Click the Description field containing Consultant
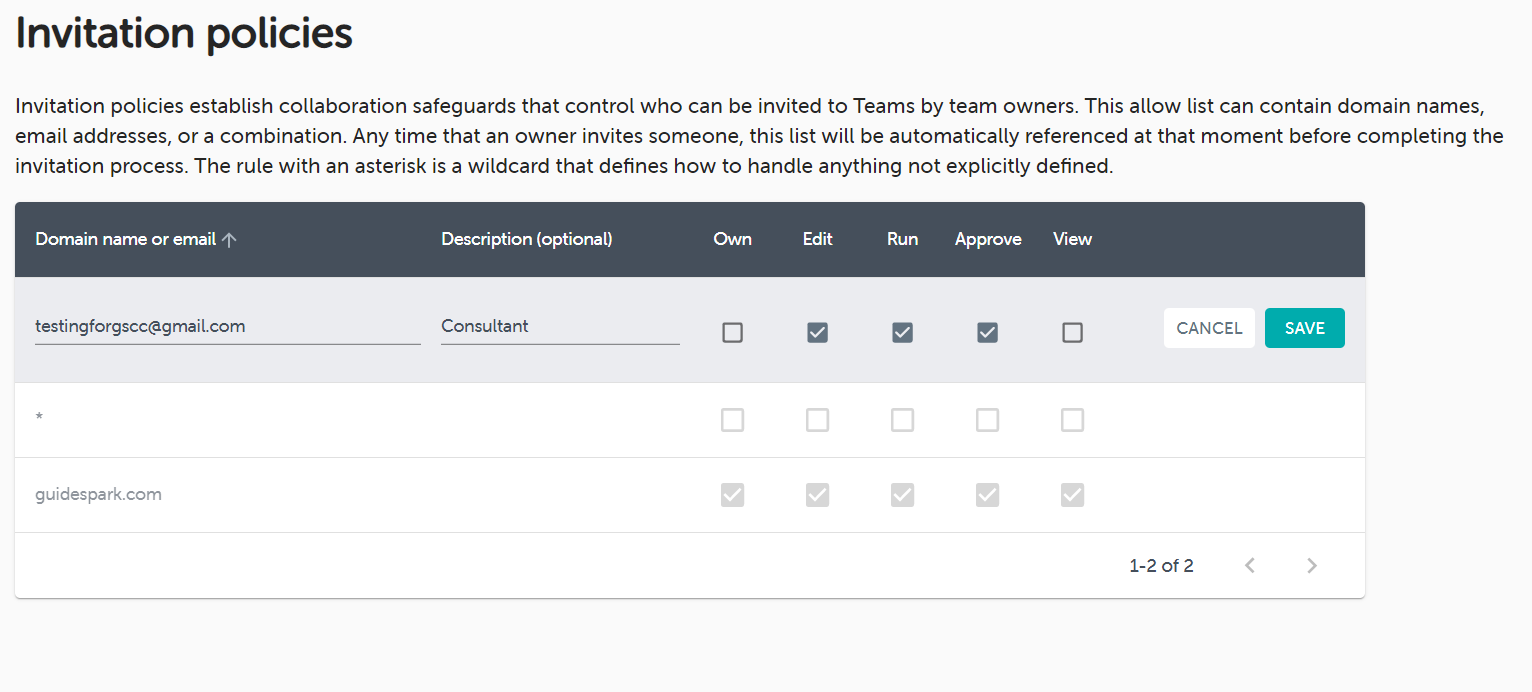 pos(559,327)
